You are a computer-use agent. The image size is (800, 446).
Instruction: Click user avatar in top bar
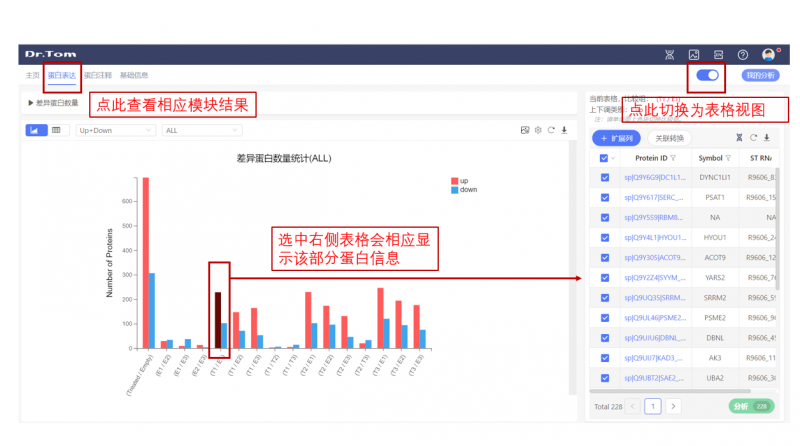click(768, 54)
